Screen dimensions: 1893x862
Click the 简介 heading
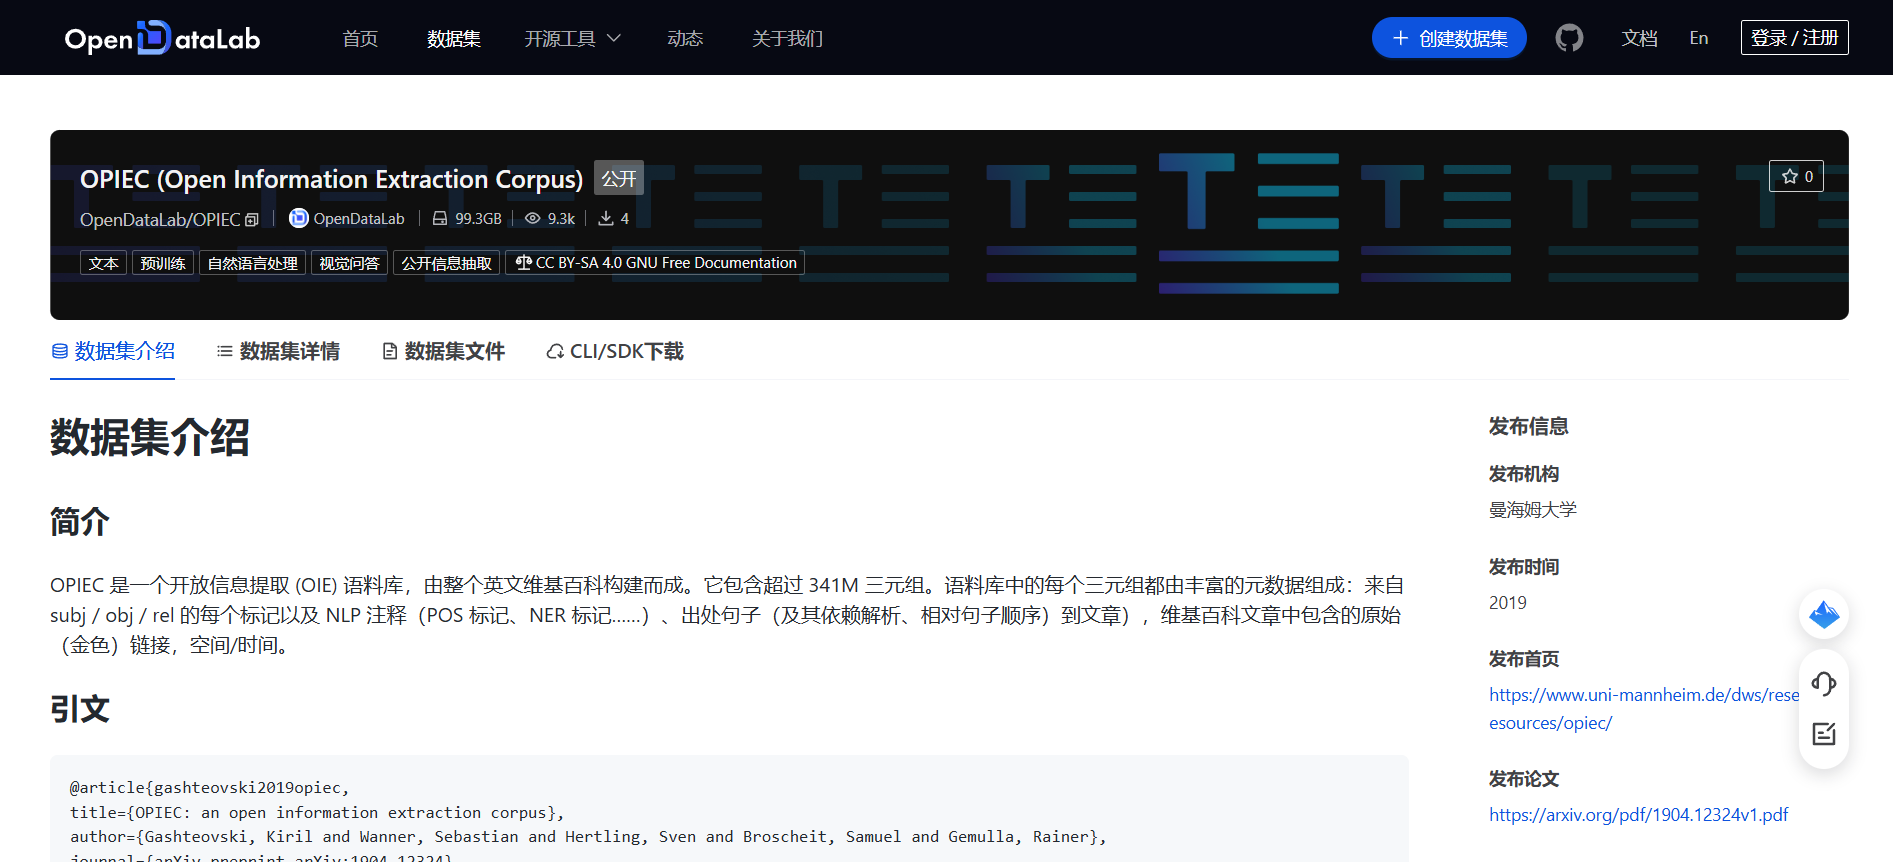[x=79, y=521]
